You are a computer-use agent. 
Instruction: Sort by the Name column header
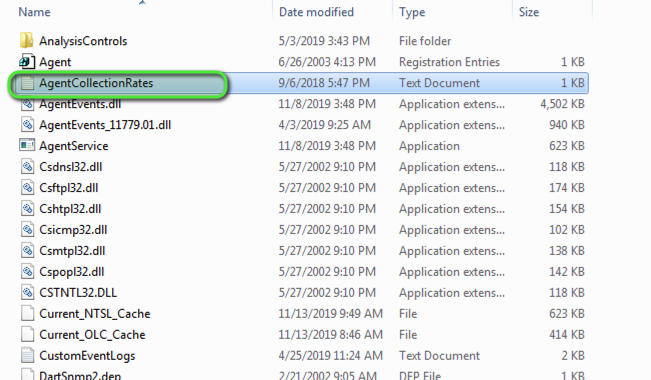[34, 12]
